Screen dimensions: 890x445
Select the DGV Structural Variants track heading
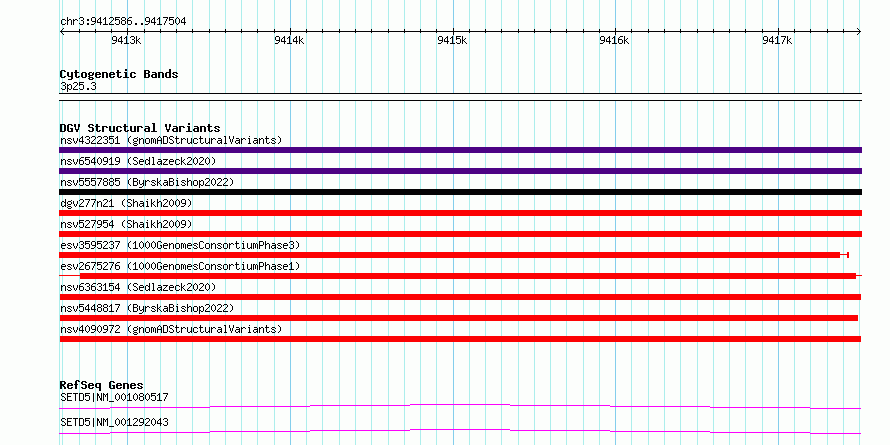pyautogui.click(x=140, y=128)
